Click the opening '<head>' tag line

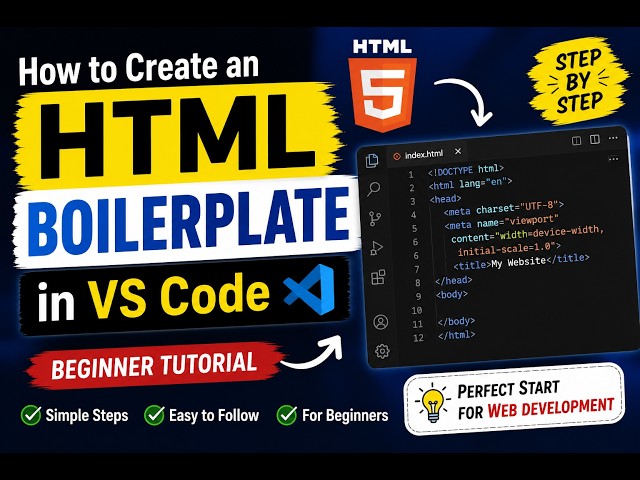click(x=445, y=199)
